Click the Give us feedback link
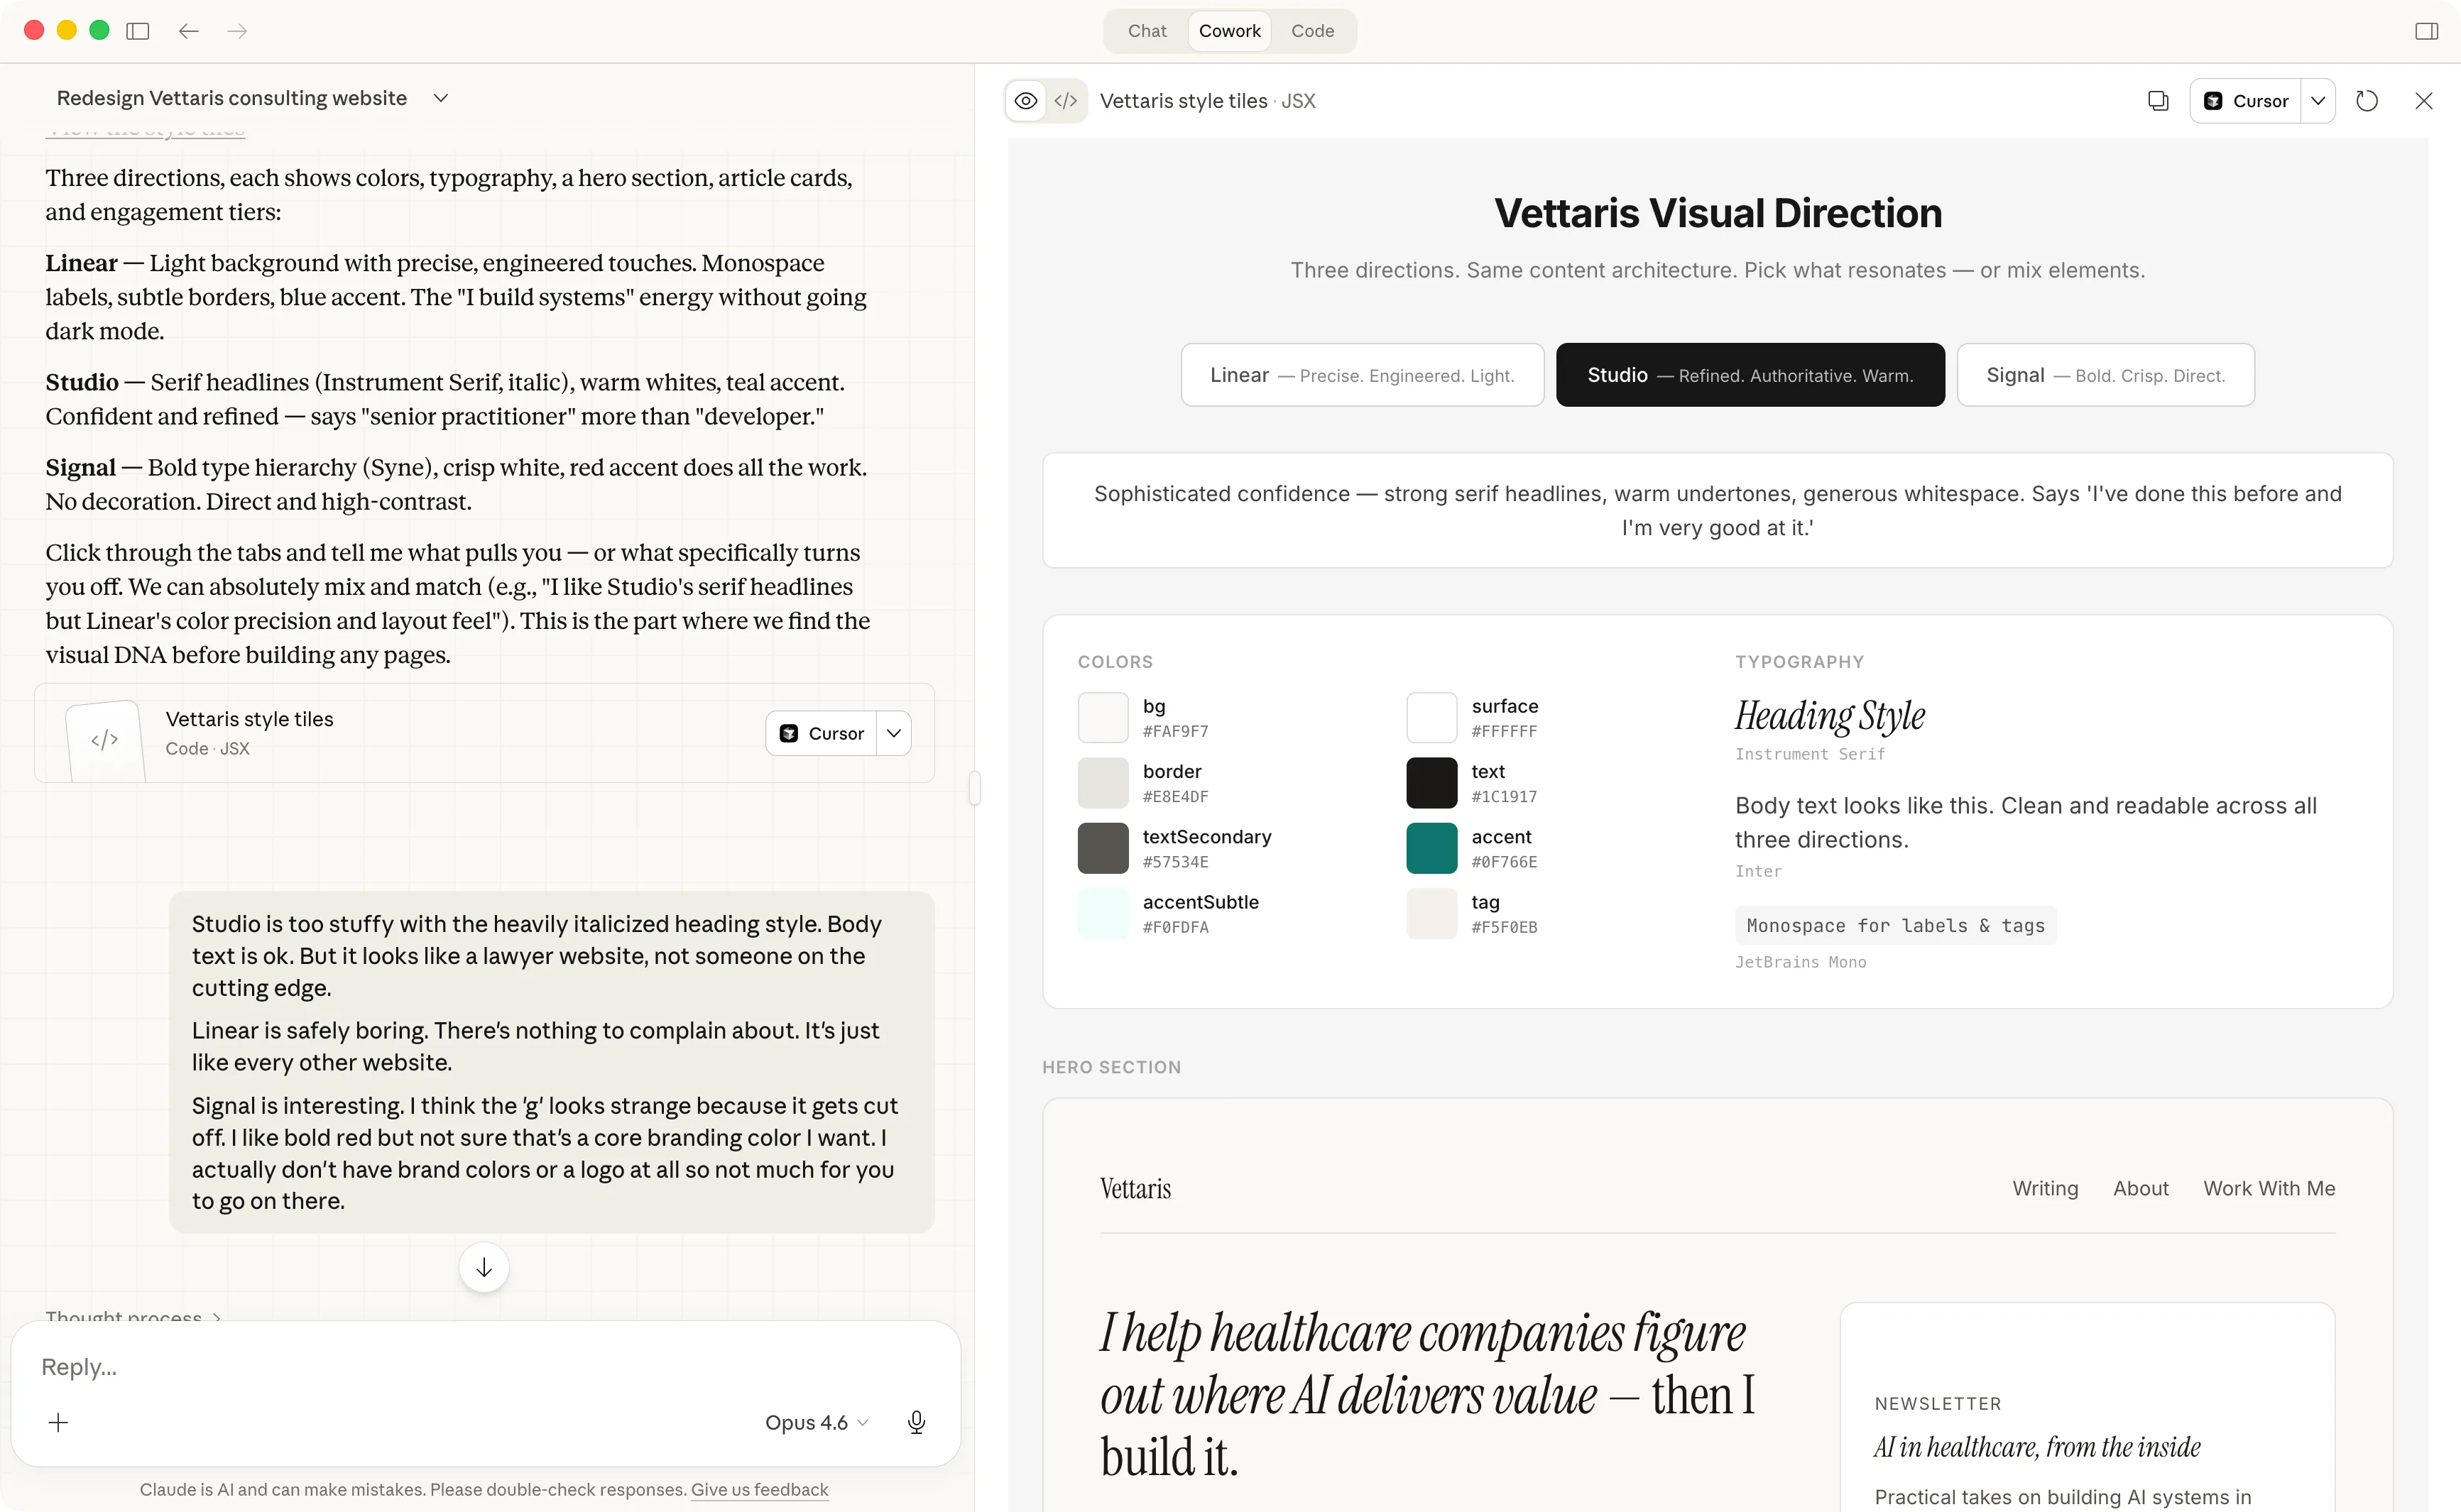This screenshot has width=2461, height=1512. pos(759,1489)
